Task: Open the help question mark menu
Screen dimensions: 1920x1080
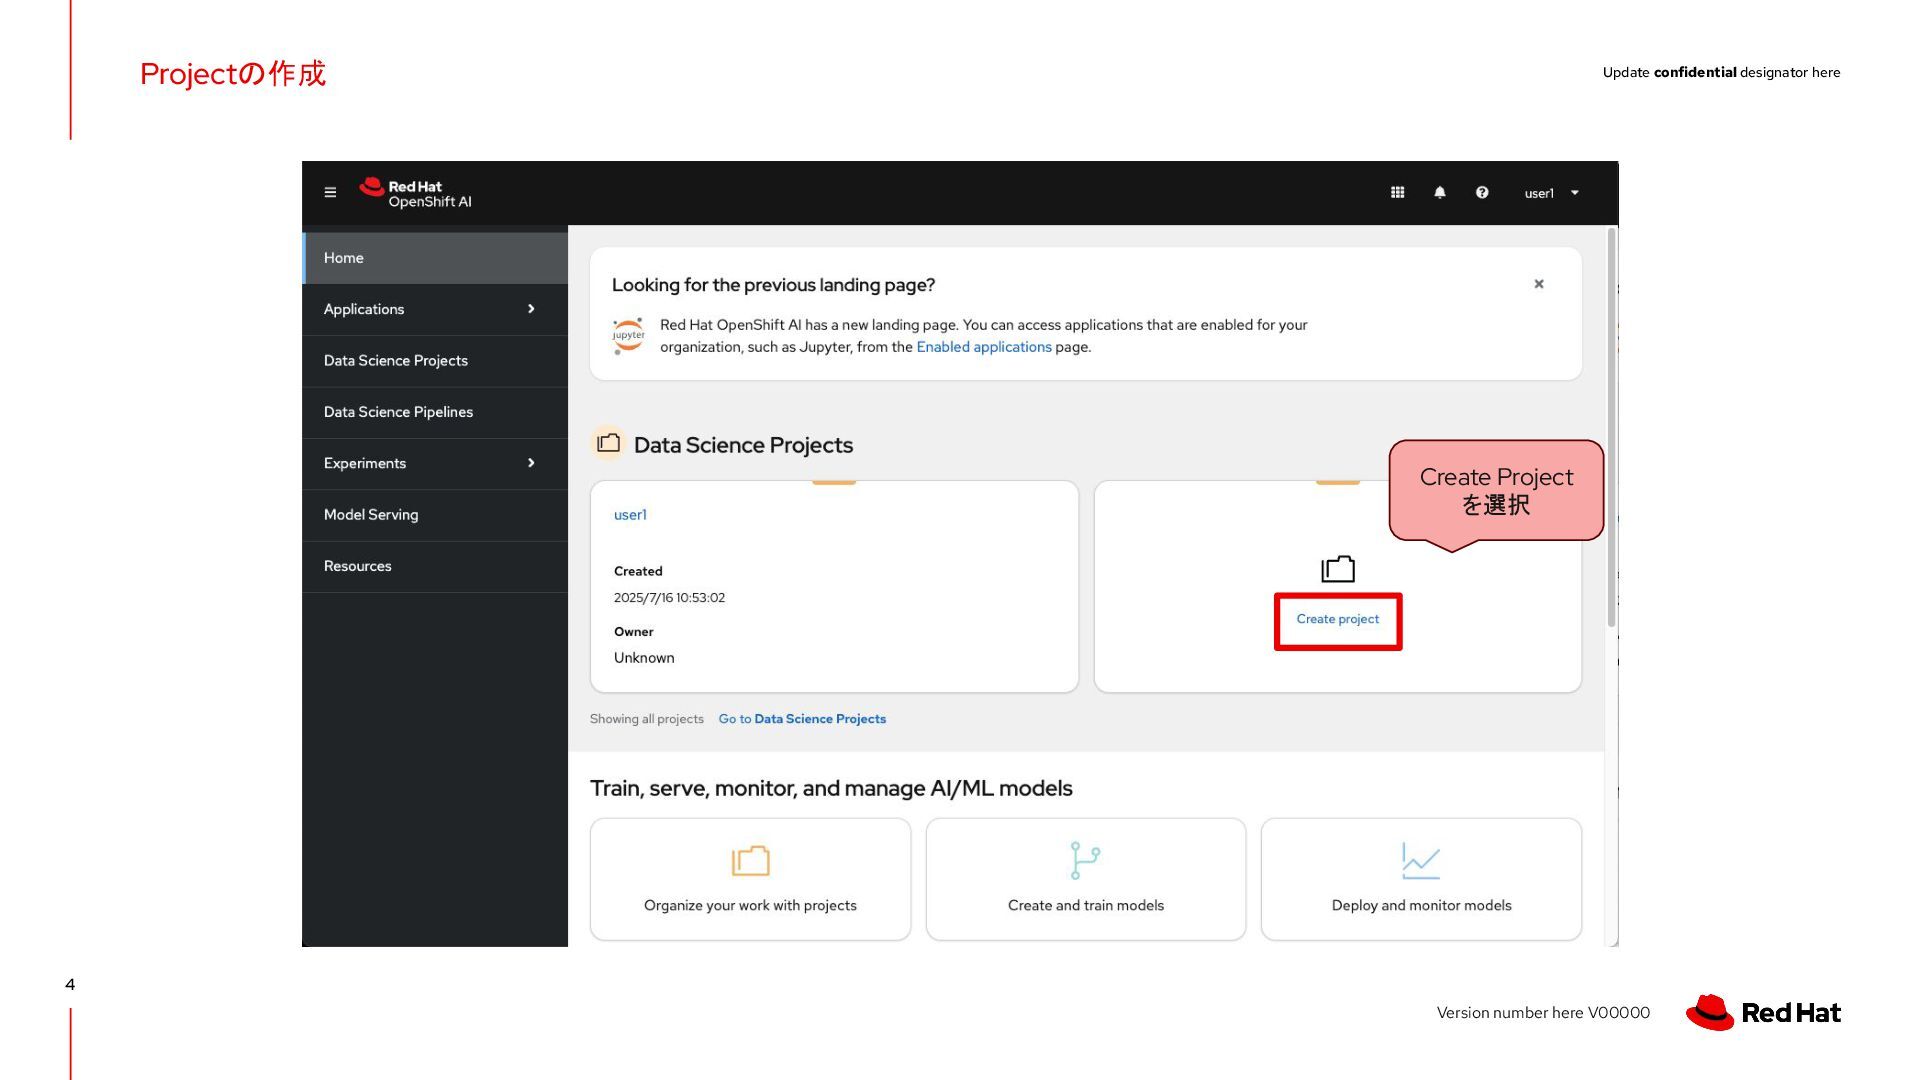Action: click(x=1482, y=192)
